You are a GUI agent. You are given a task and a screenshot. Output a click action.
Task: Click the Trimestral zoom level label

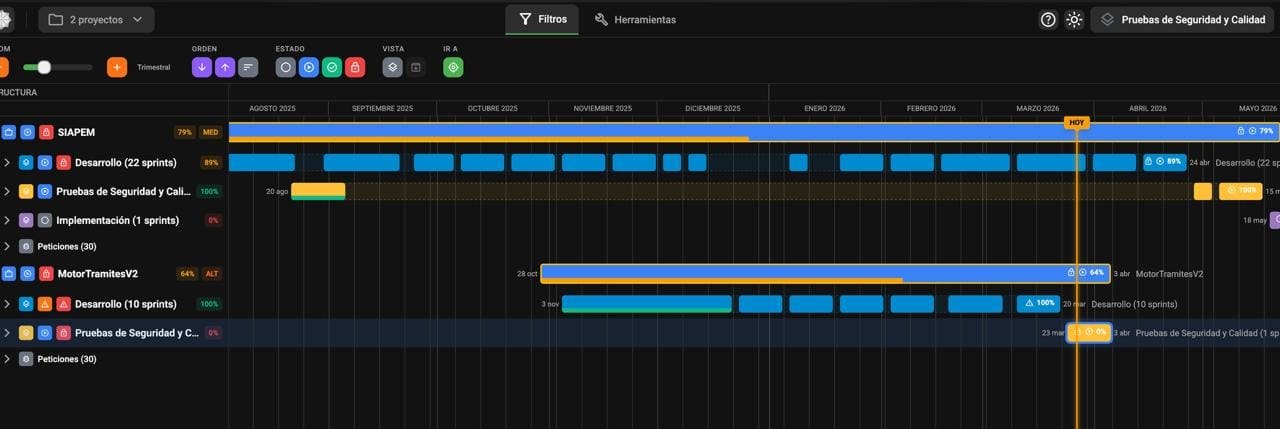coord(153,67)
